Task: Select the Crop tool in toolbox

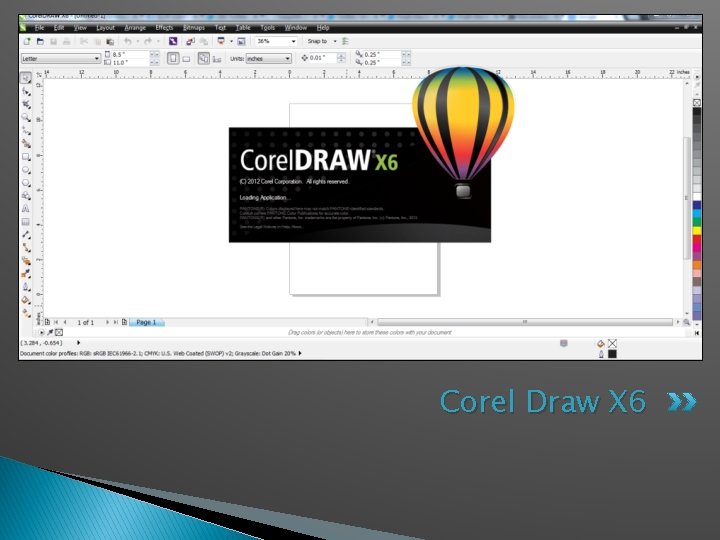Action: coord(26,105)
